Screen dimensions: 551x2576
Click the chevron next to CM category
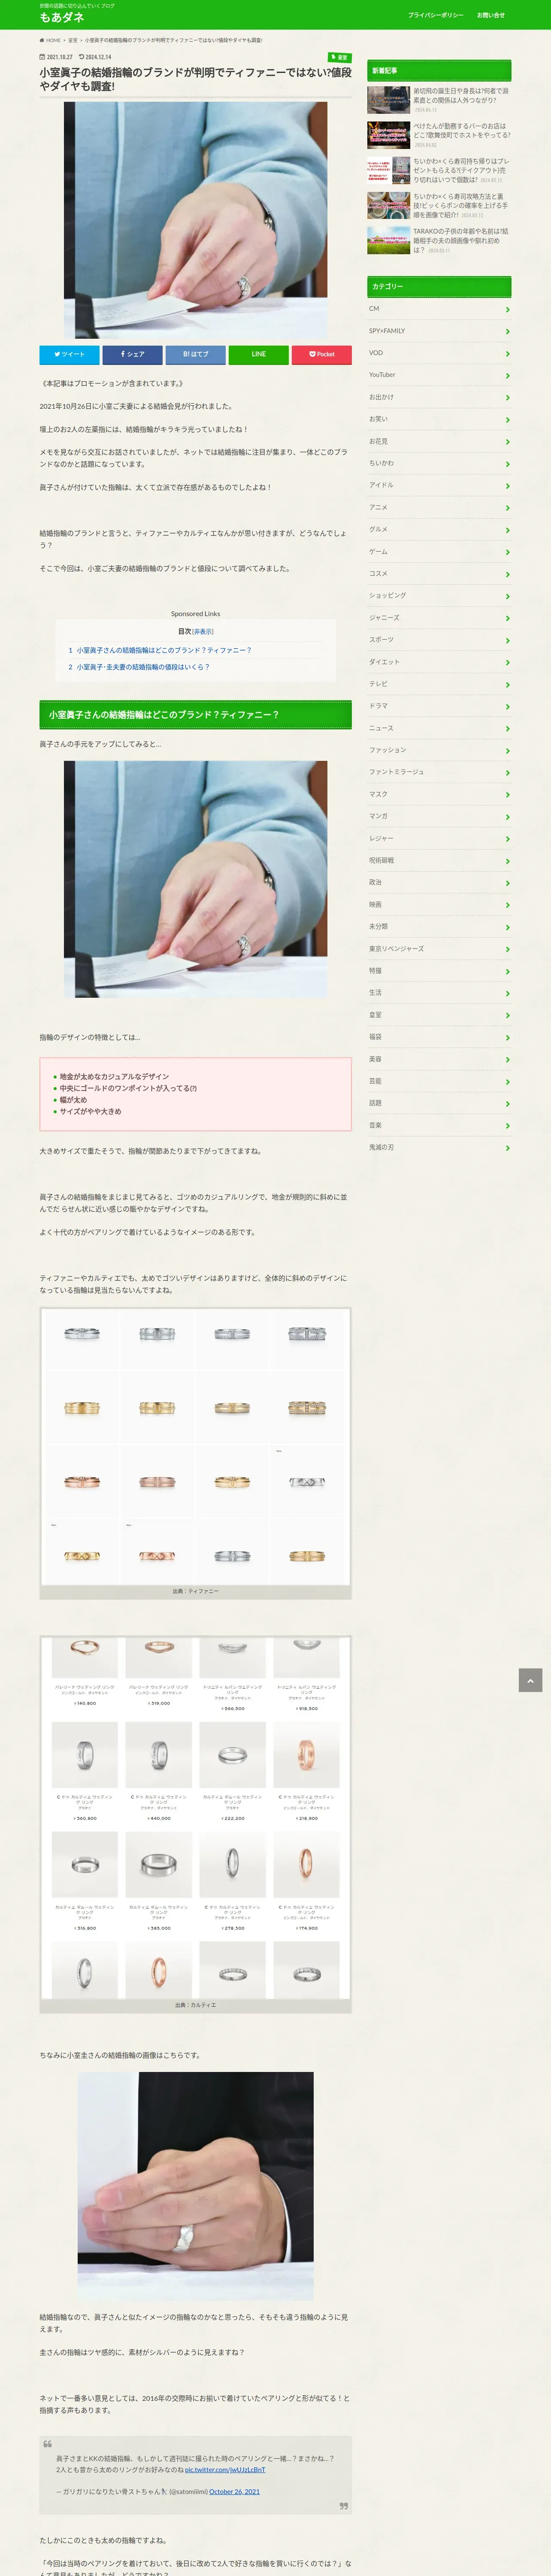point(508,310)
